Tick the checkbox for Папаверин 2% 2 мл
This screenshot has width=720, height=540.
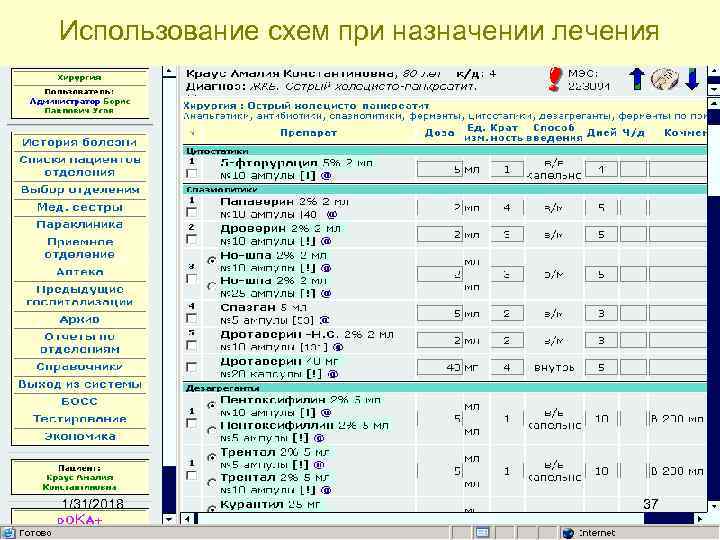pos(192,213)
